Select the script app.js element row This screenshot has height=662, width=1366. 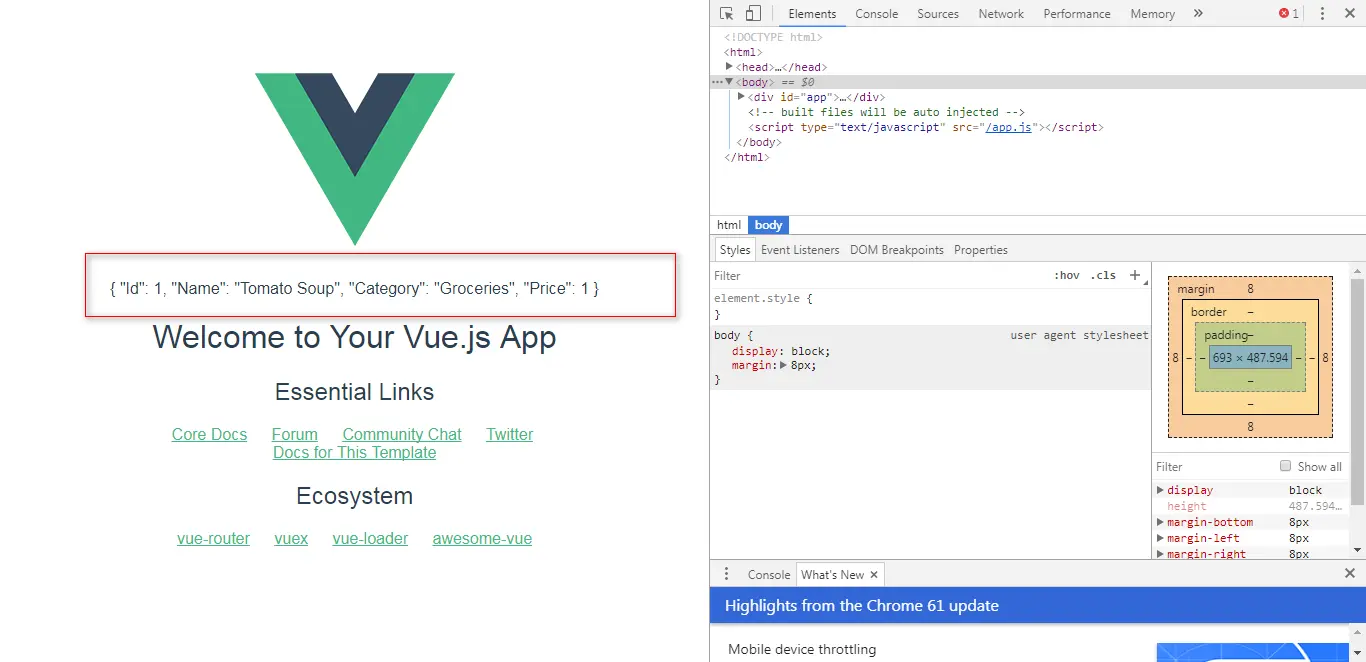click(x=925, y=127)
